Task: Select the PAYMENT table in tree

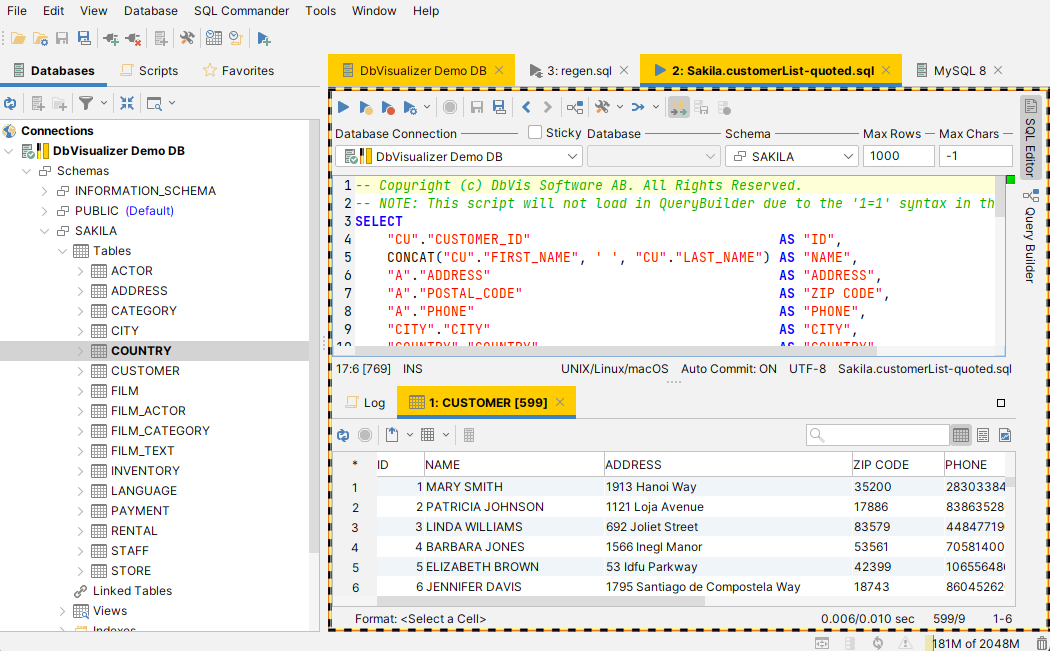Action: (140, 511)
